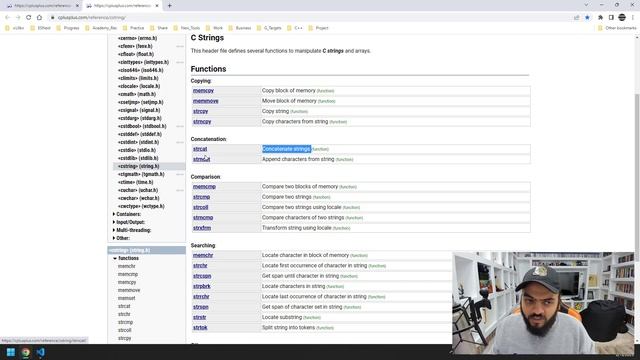640x360 pixels.
Task: Open the strncpy function link
Action: click(x=202, y=122)
